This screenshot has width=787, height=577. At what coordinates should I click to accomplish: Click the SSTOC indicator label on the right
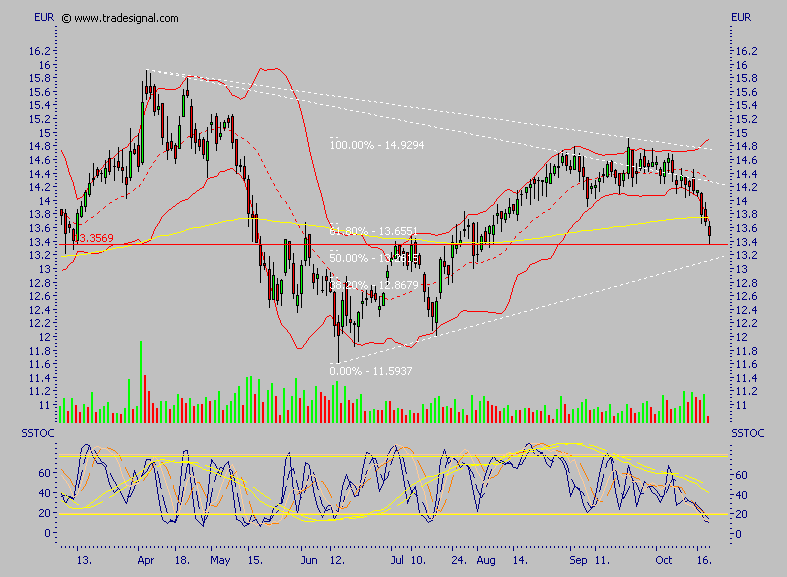(x=749, y=433)
